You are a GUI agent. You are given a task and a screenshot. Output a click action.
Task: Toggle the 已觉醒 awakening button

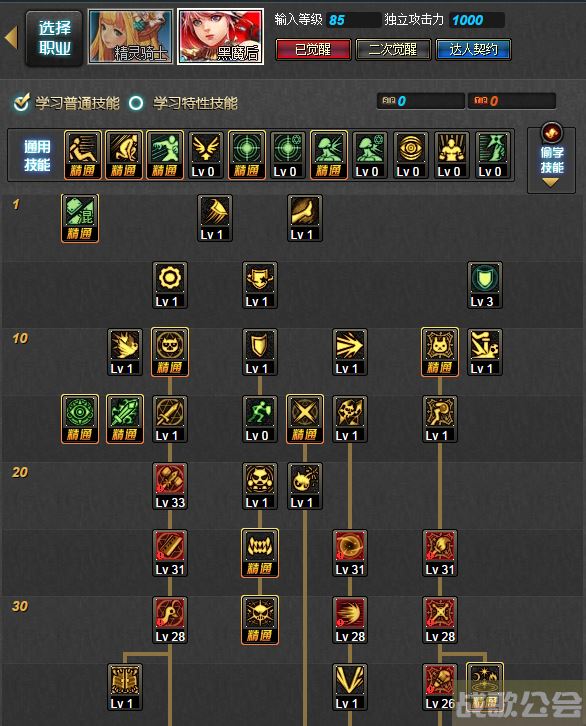click(x=313, y=50)
